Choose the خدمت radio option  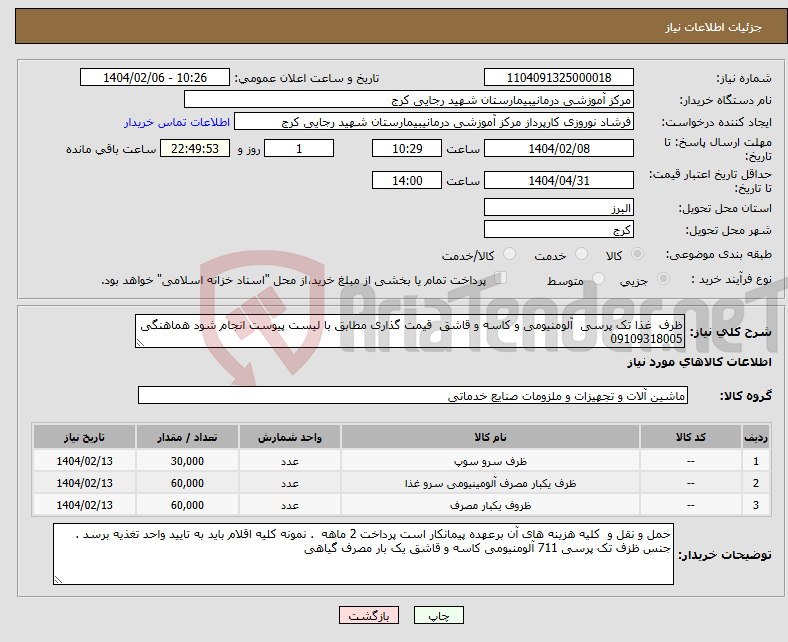(575, 256)
